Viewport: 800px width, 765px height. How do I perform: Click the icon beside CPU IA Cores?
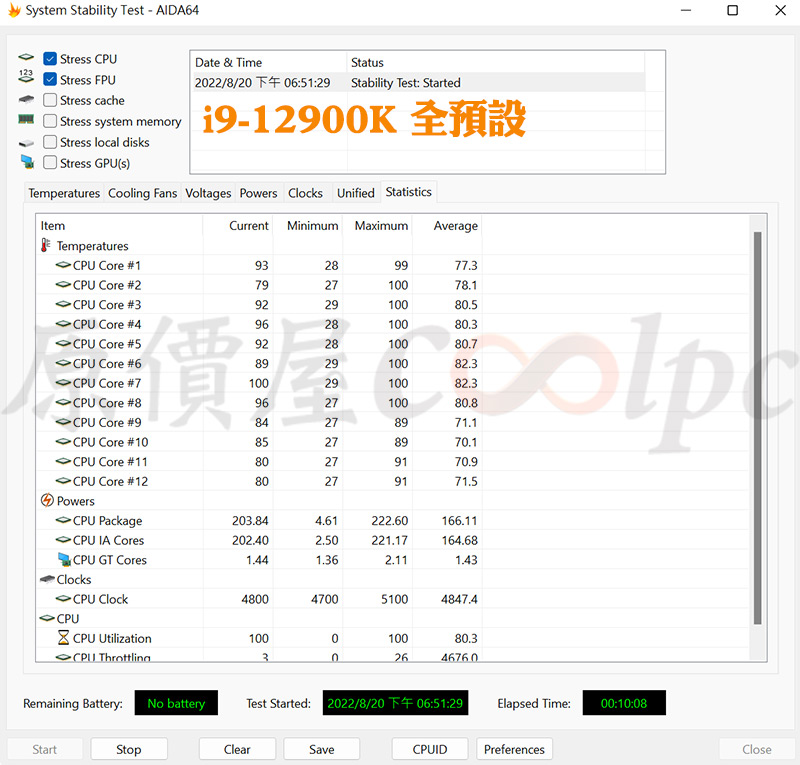(x=63, y=539)
